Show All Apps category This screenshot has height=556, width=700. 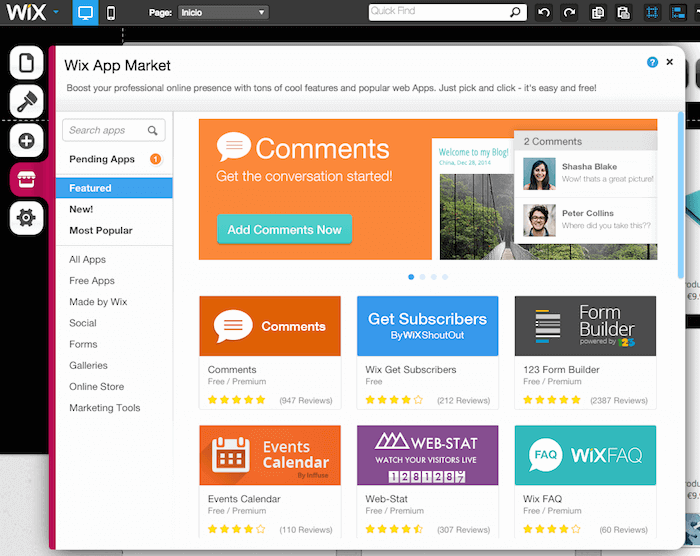point(88,259)
